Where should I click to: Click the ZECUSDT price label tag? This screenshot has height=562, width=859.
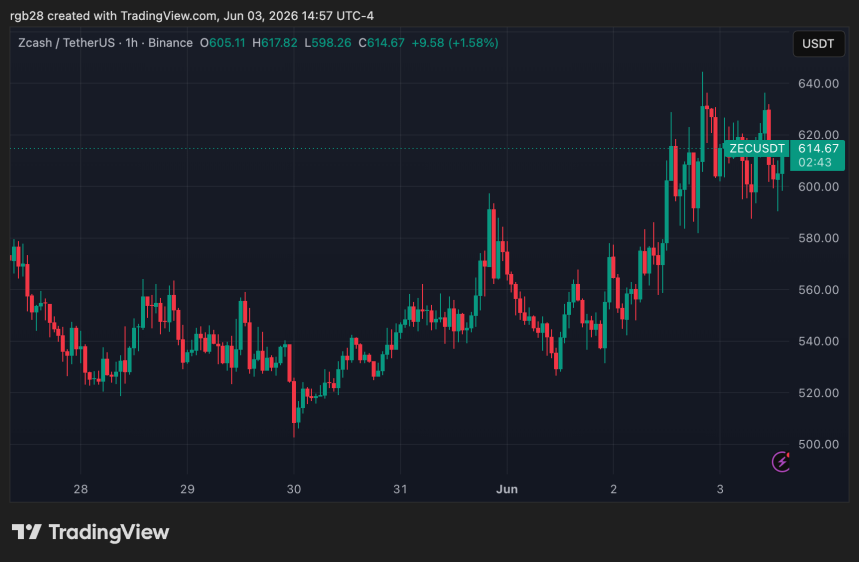757,148
